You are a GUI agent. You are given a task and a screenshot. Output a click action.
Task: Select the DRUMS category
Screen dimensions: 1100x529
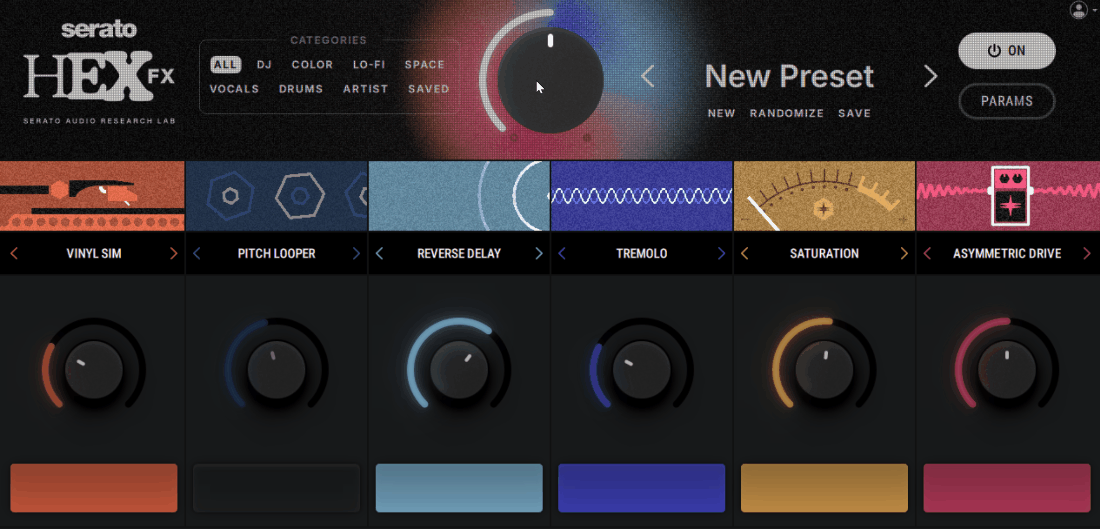(301, 89)
